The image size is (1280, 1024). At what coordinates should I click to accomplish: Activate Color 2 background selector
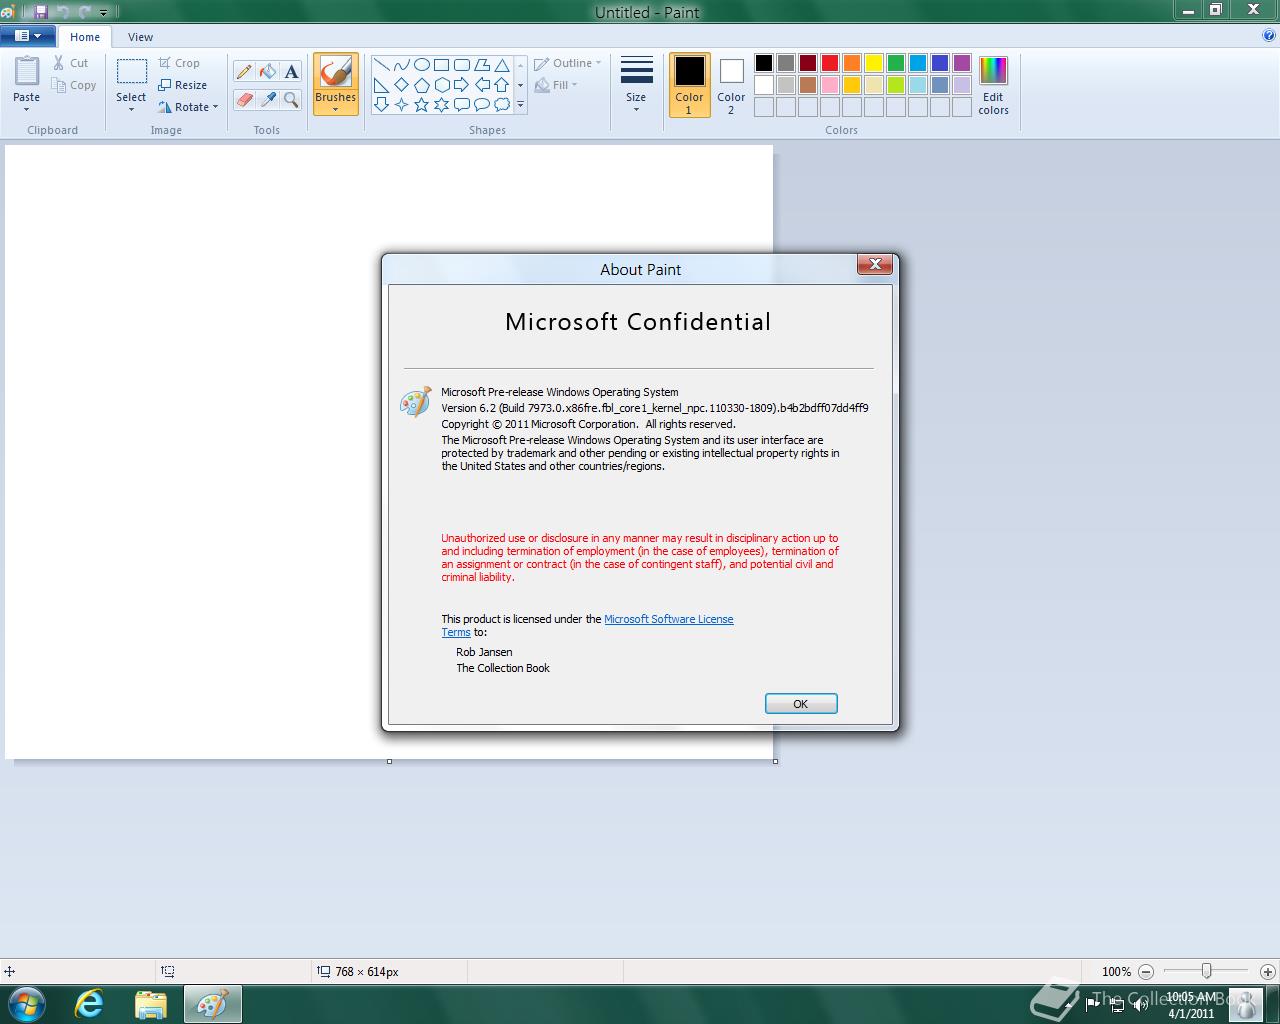731,85
